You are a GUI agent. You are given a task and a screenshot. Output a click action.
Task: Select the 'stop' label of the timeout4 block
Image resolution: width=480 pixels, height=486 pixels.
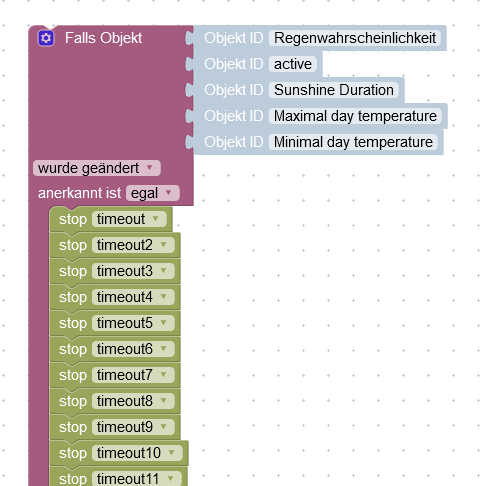click(x=73, y=297)
